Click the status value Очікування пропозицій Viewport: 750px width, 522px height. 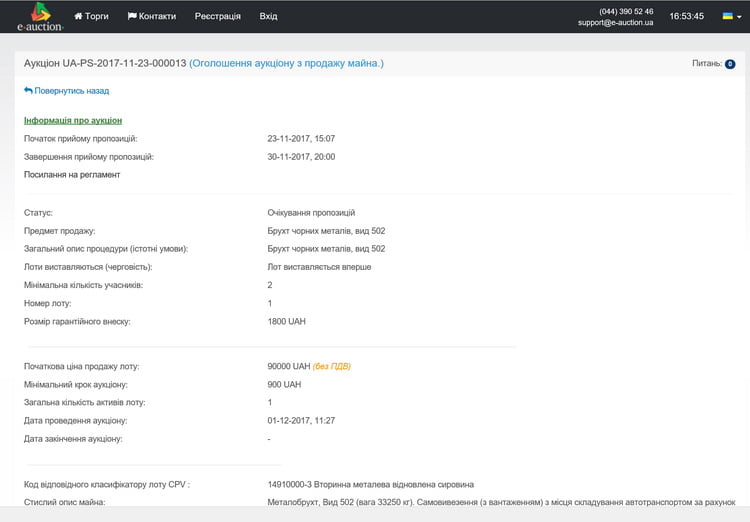coord(311,213)
